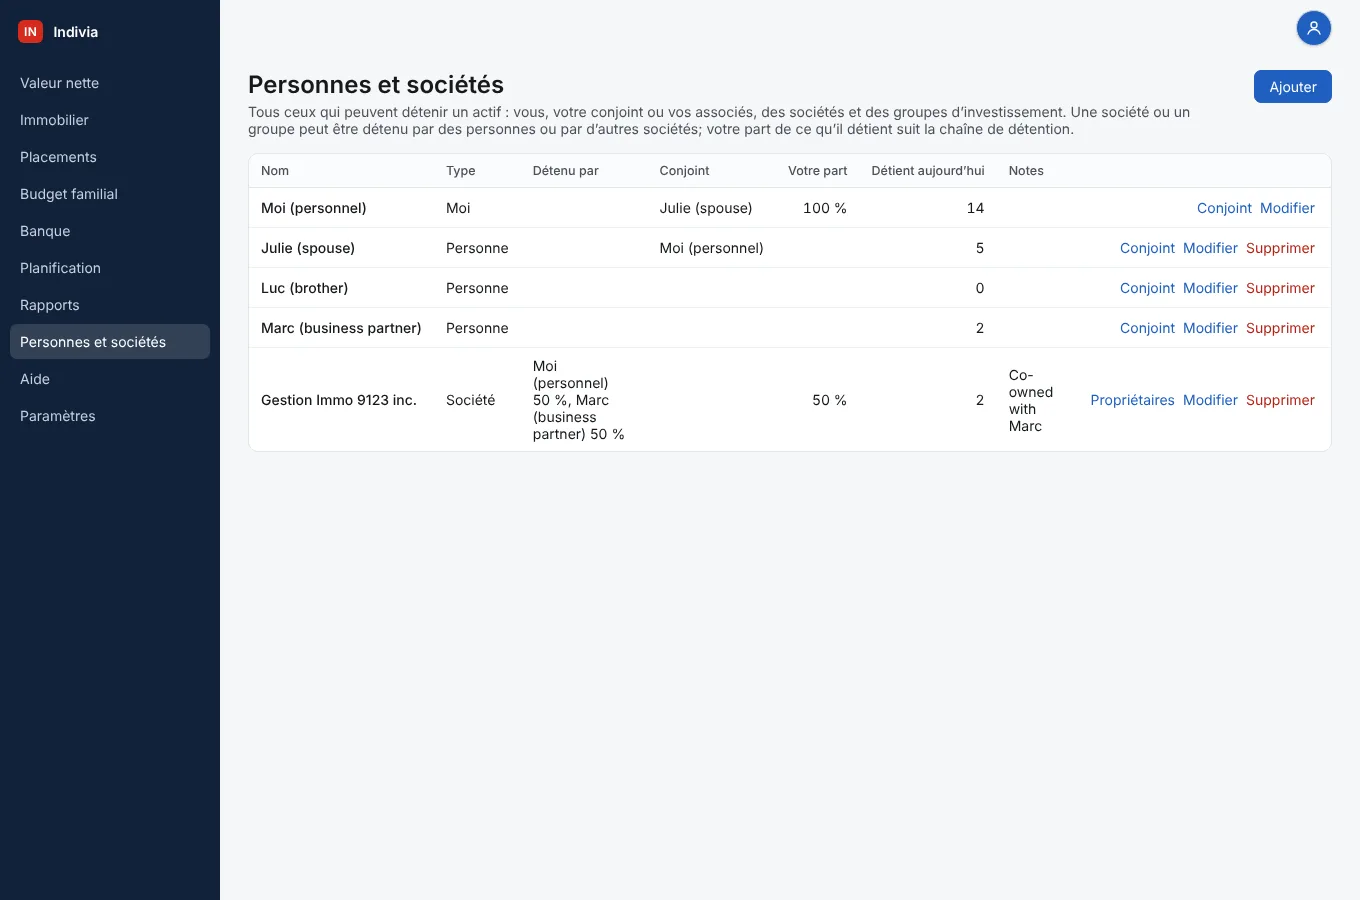Click the Société type cell

click(471, 400)
